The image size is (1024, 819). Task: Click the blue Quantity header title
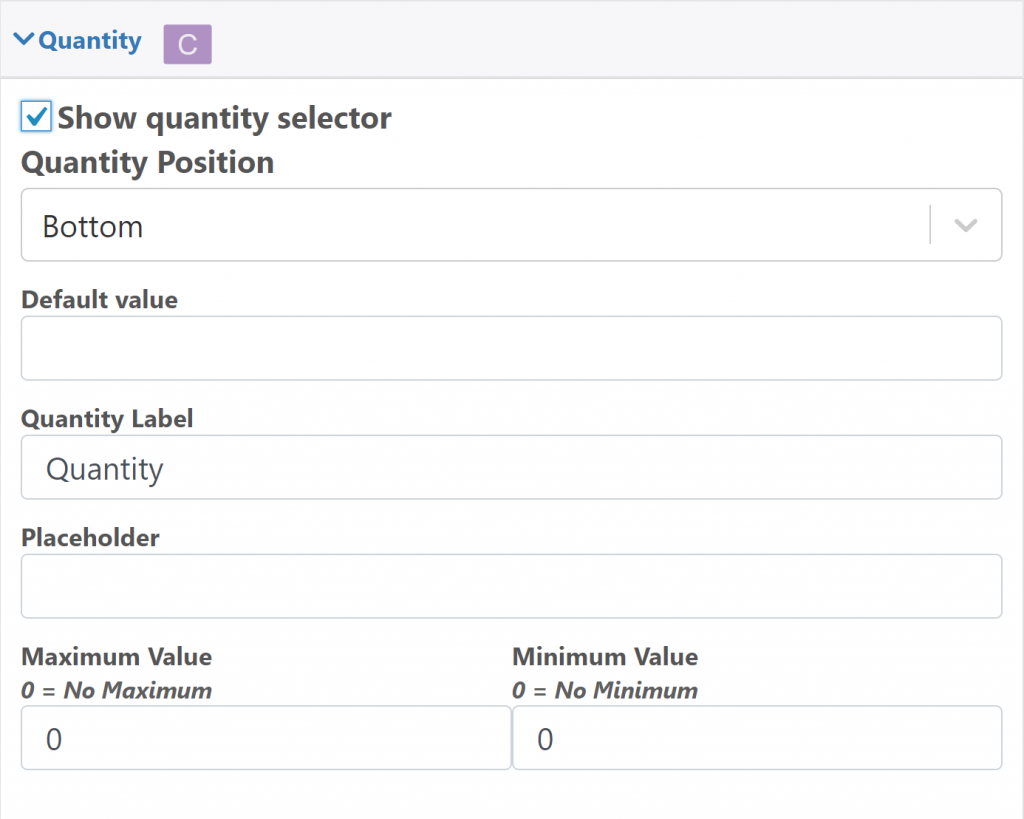90,41
